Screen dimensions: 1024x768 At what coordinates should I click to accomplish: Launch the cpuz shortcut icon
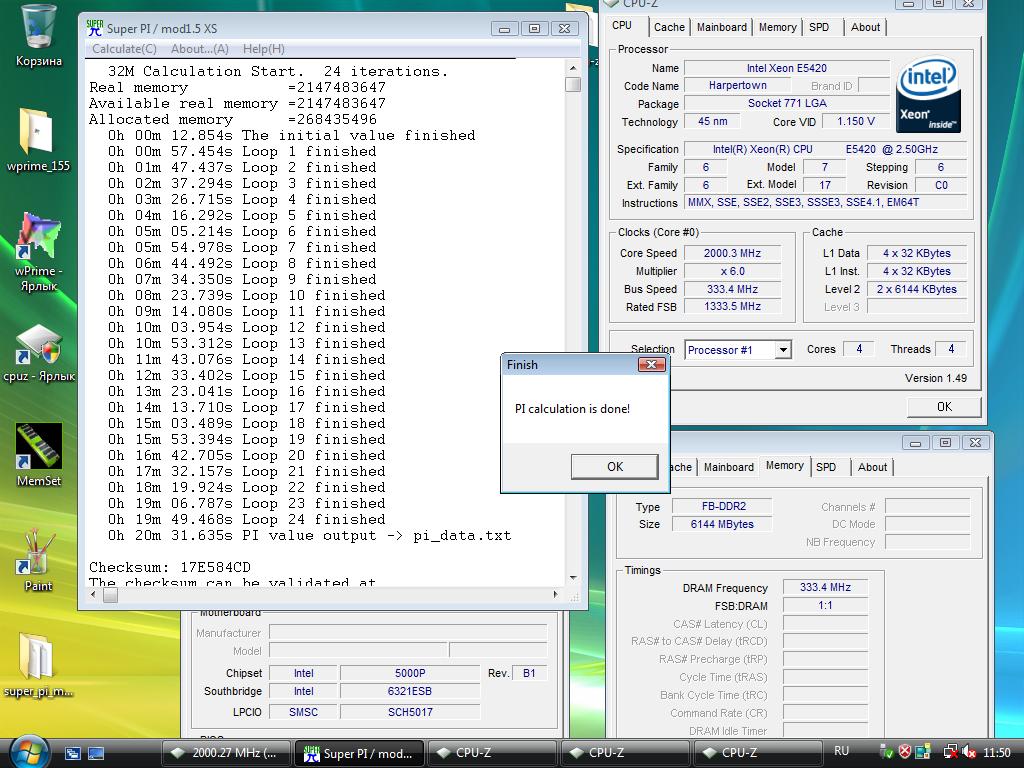(x=39, y=353)
